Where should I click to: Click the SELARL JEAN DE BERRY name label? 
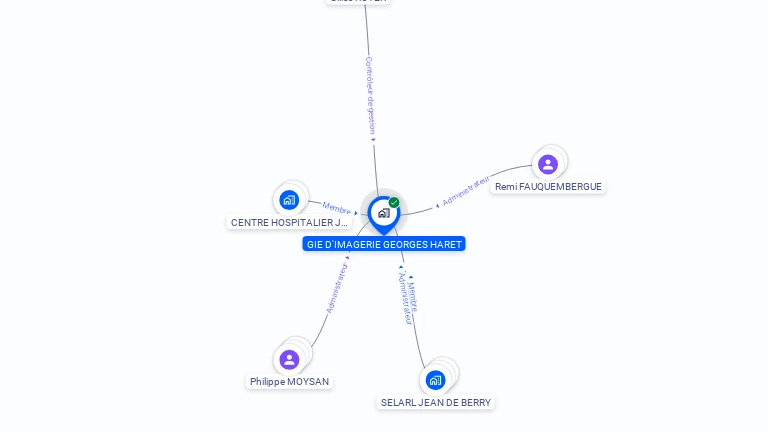(436, 403)
